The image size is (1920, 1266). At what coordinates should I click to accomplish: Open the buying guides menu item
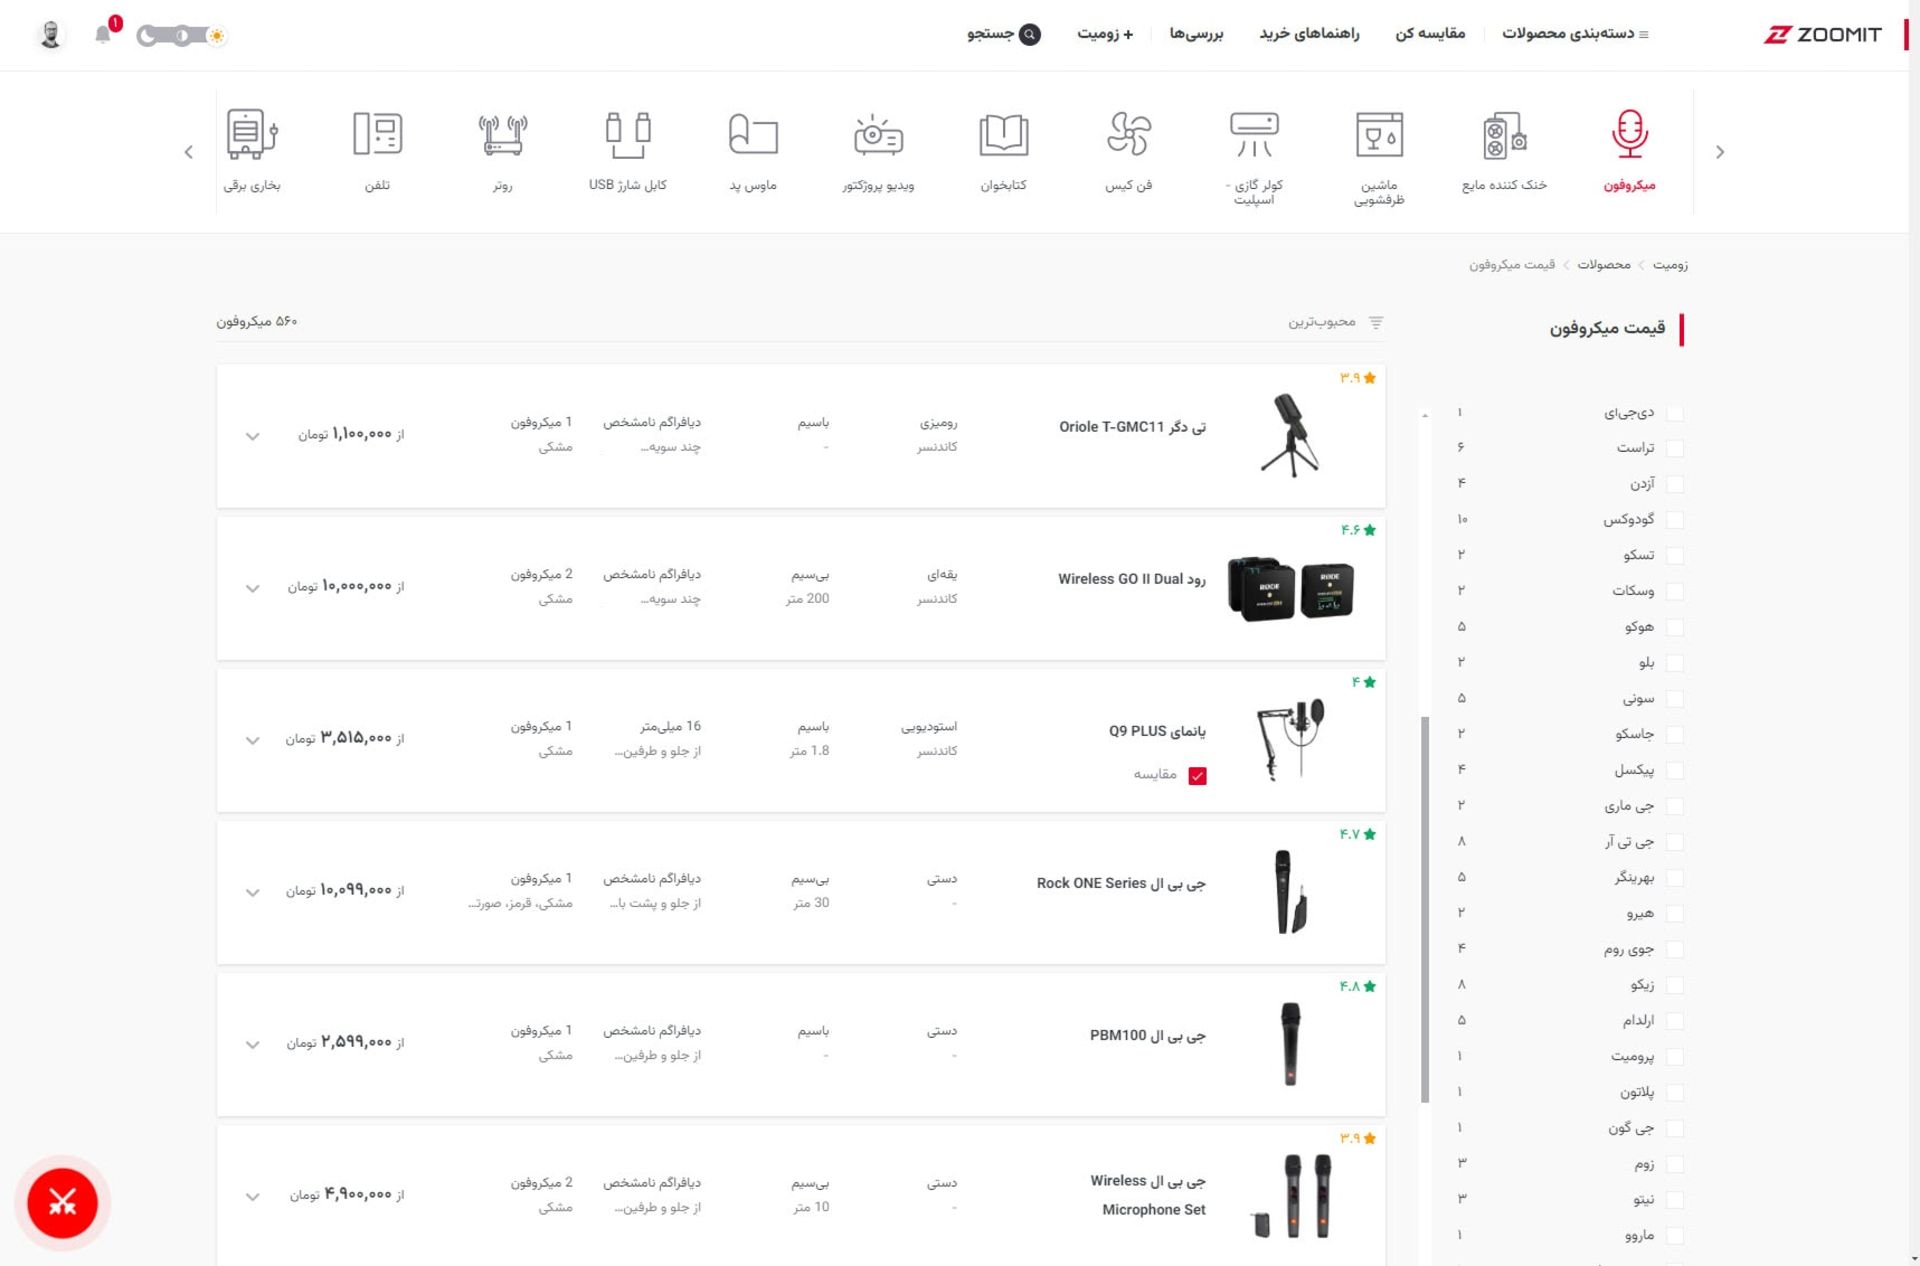click(x=1309, y=34)
